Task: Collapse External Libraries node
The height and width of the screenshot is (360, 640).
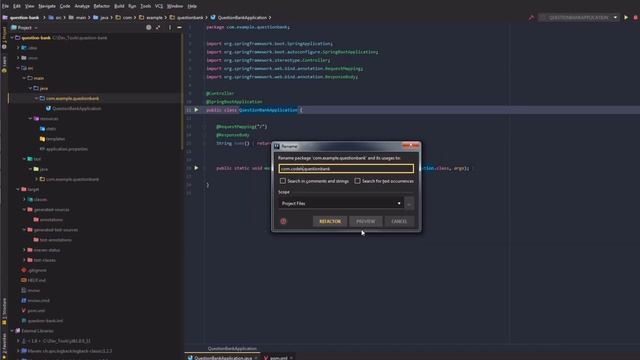Action: point(12,331)
